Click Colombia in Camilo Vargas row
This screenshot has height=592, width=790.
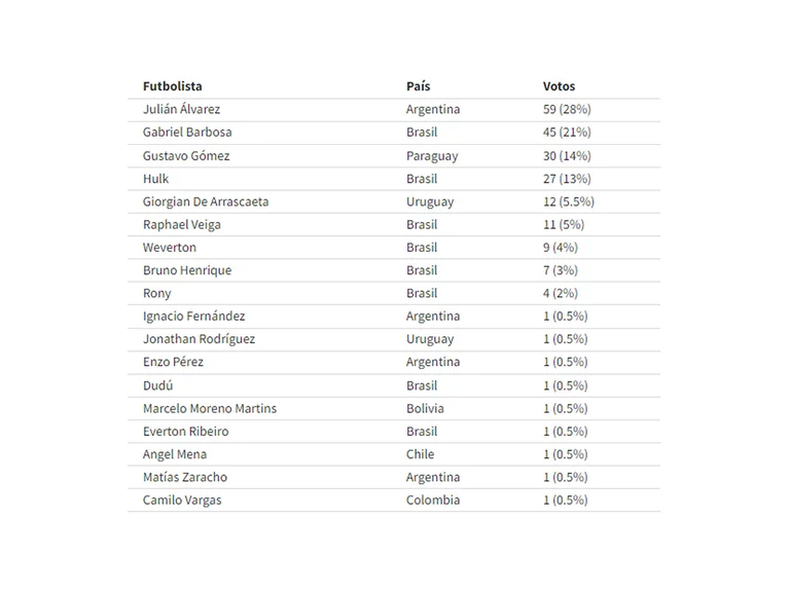pos(433,500)
